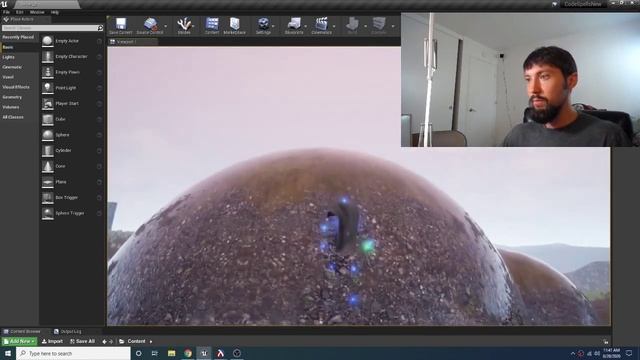Expand the Source Control dropdown arrow
The height and width of the screenshot is (360, 640).
165,26
